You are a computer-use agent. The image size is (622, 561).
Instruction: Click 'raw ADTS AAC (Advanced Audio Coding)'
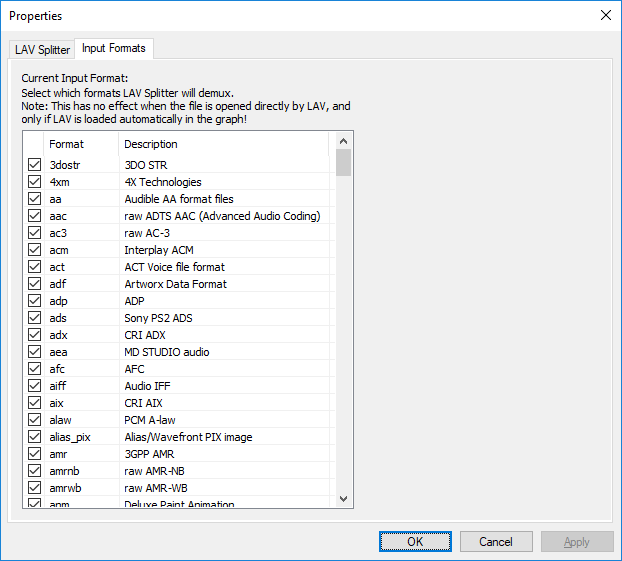(x=222, y=216)
